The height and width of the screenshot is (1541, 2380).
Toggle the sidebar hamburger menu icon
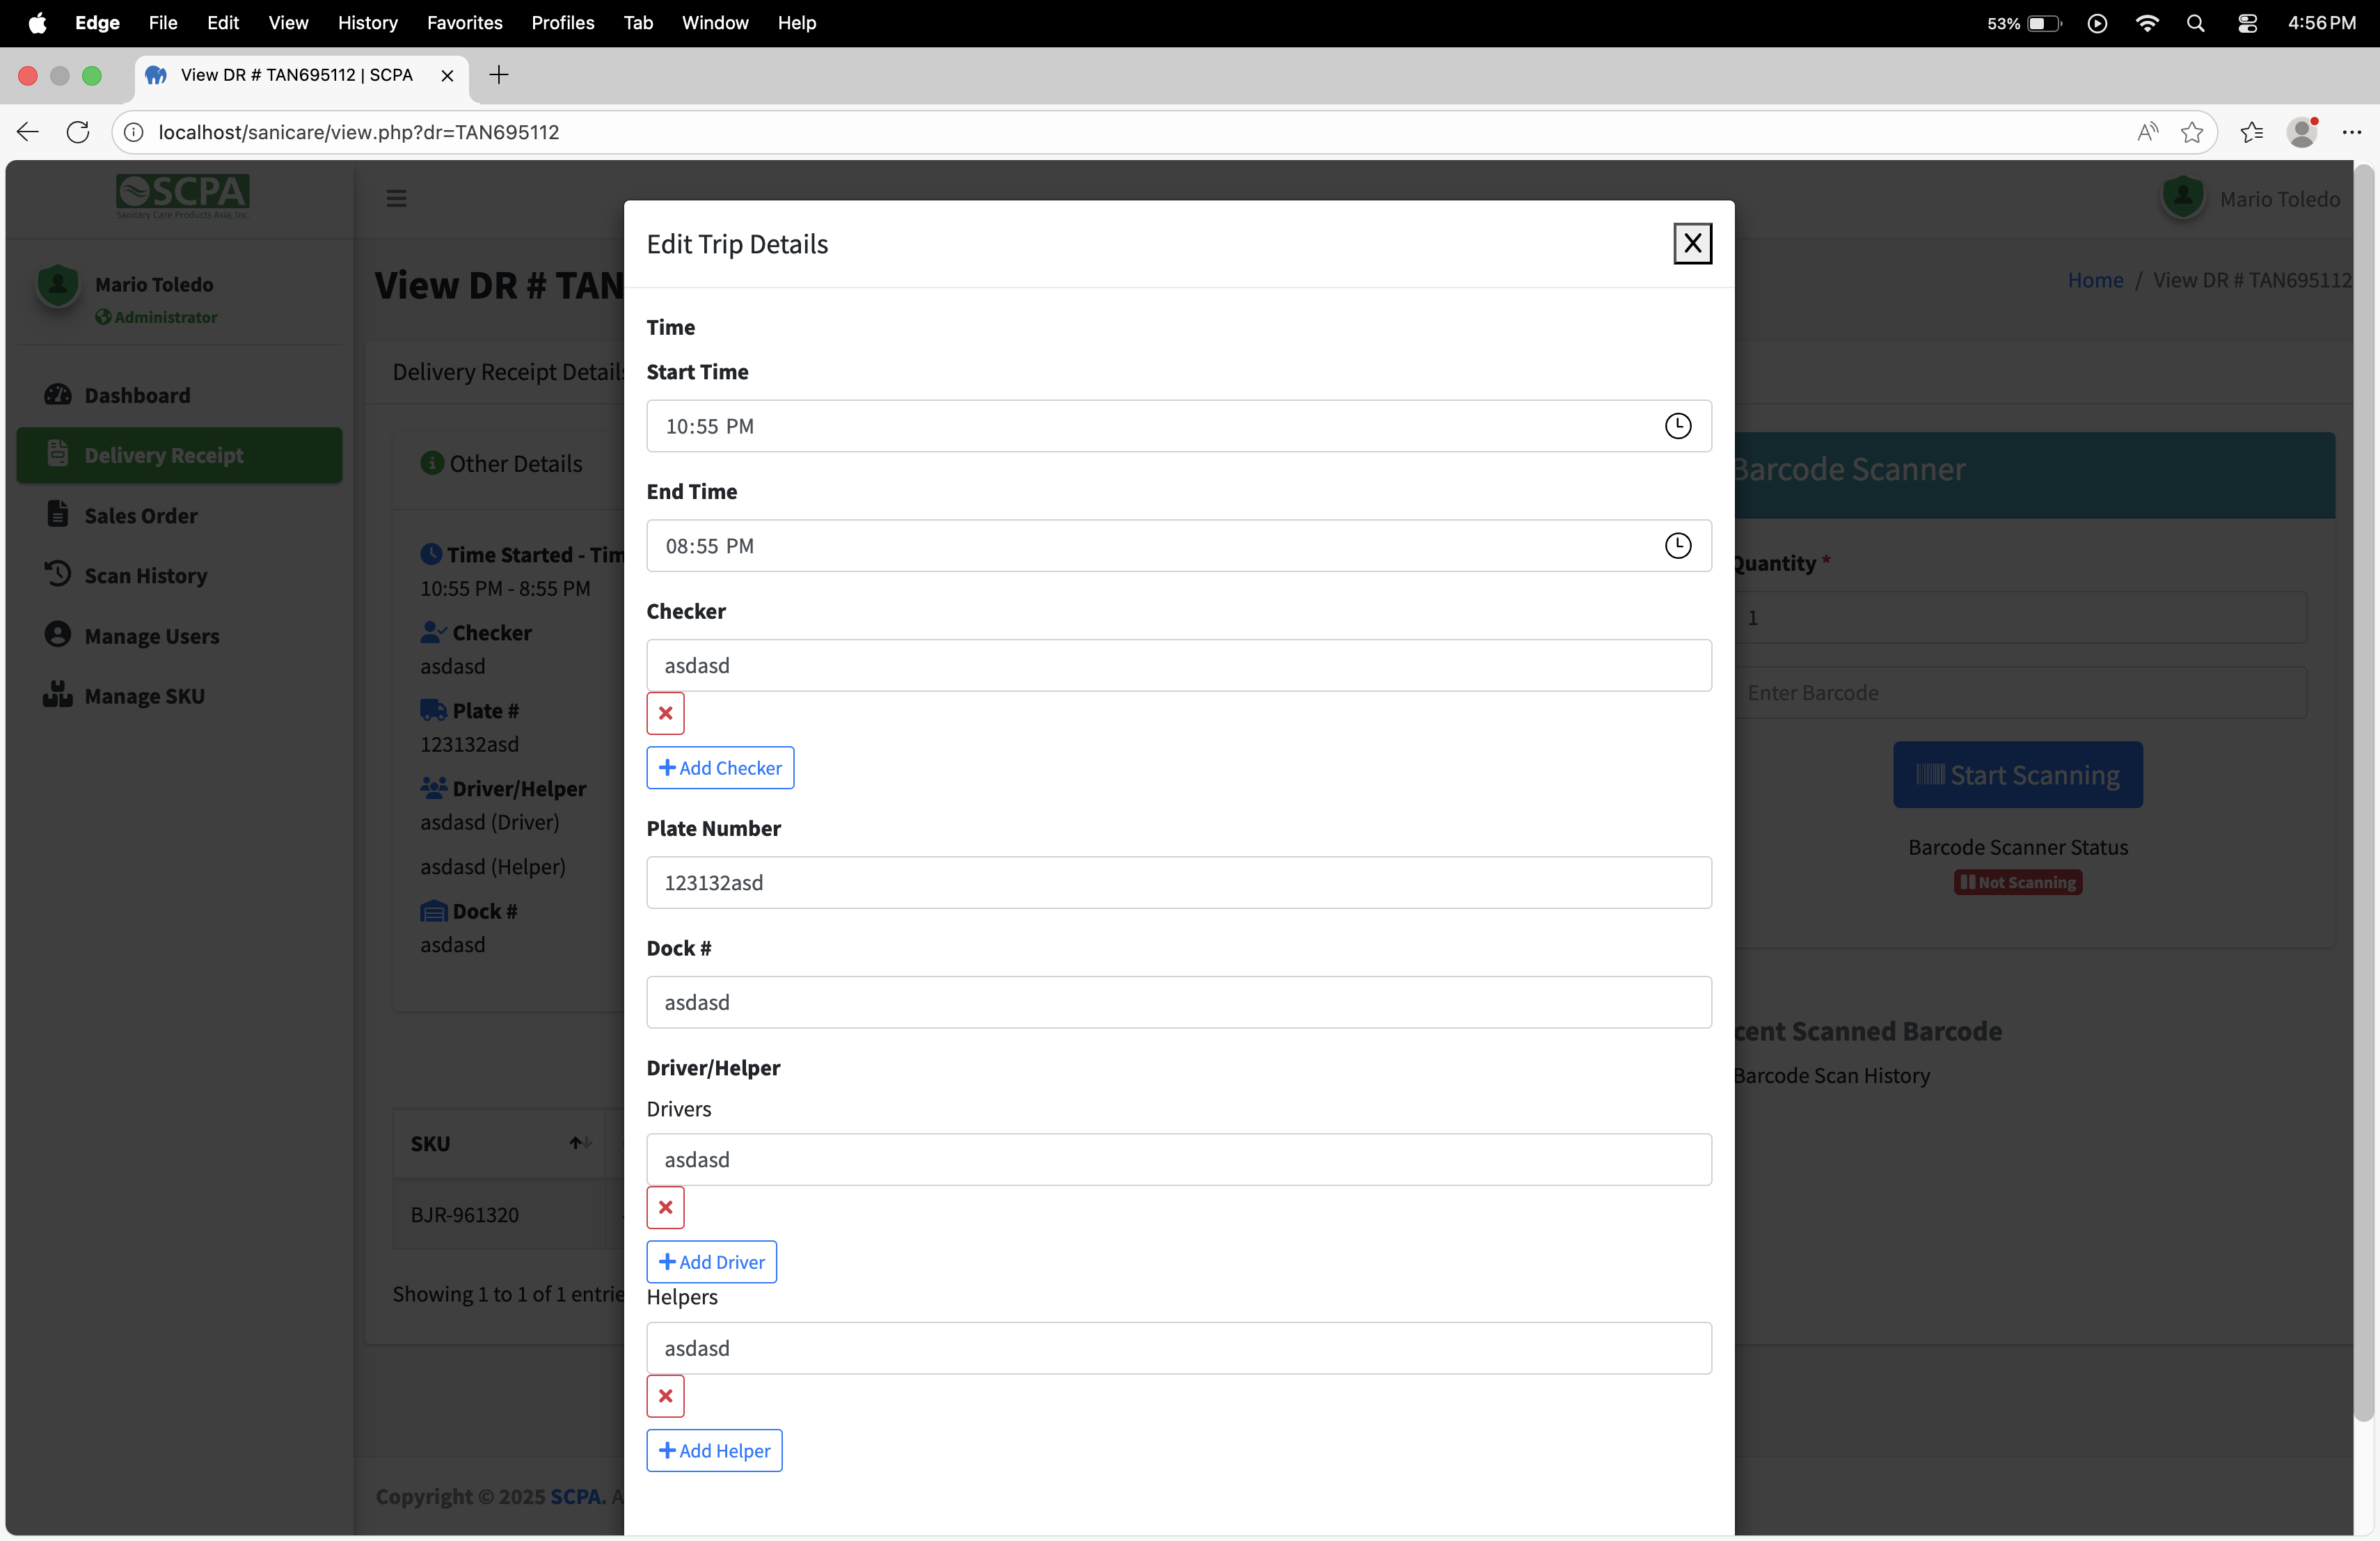point(396,198)
